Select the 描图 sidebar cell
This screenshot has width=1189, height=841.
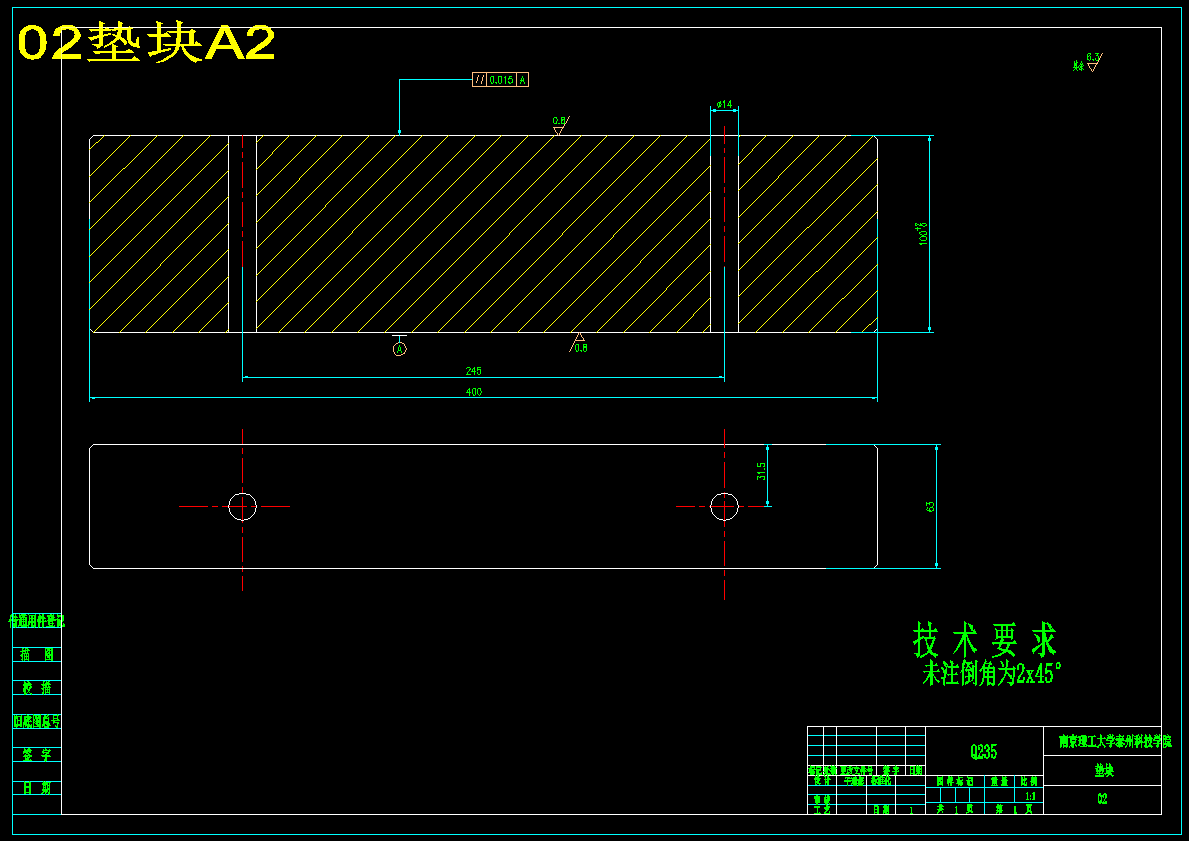pos(36,654)
